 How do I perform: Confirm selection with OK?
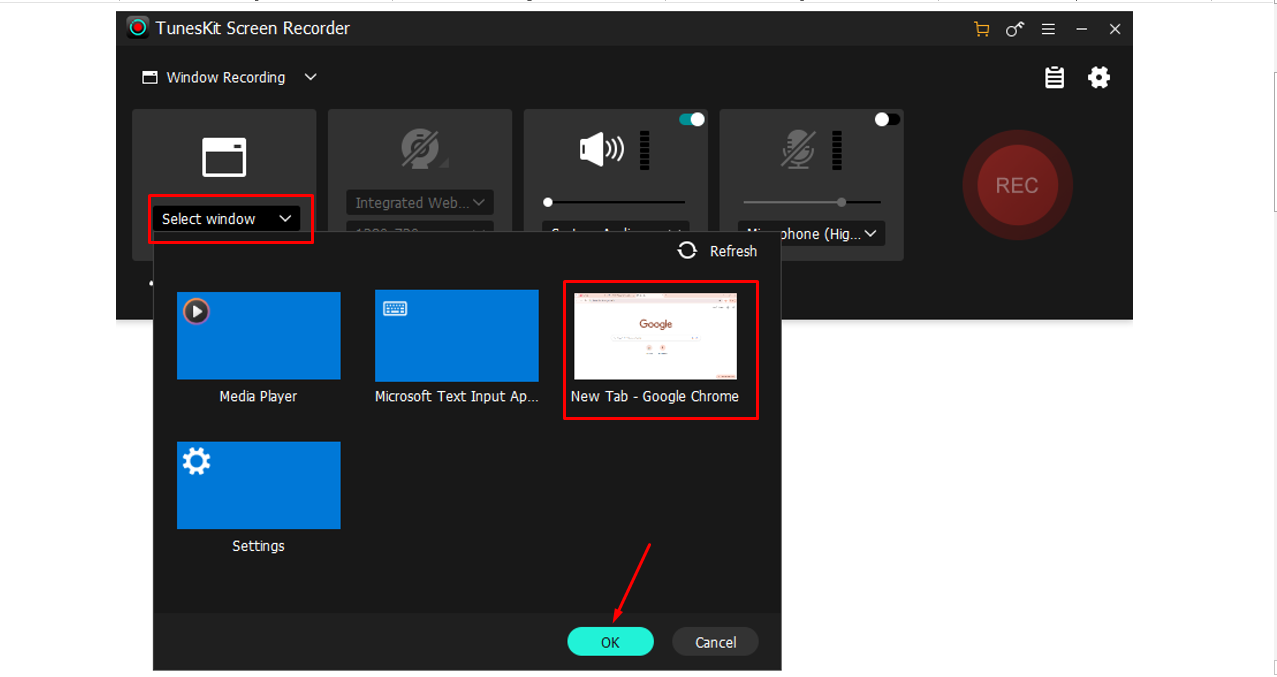point(610,642)
